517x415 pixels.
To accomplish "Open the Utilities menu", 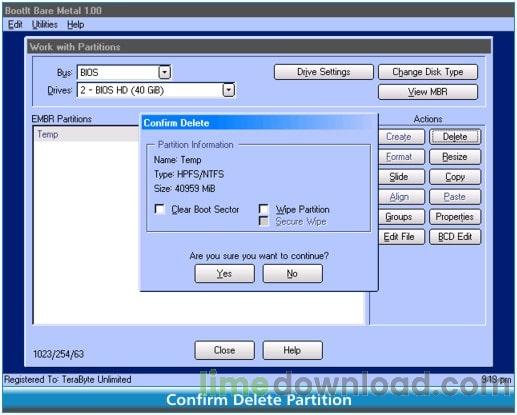I will [45, 25].
